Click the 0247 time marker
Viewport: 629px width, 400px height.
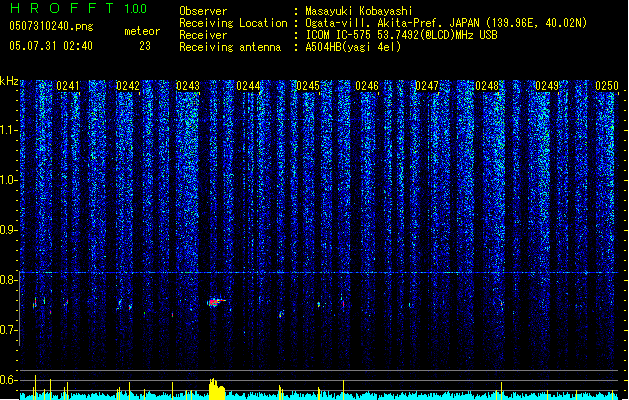coord(427,86)
